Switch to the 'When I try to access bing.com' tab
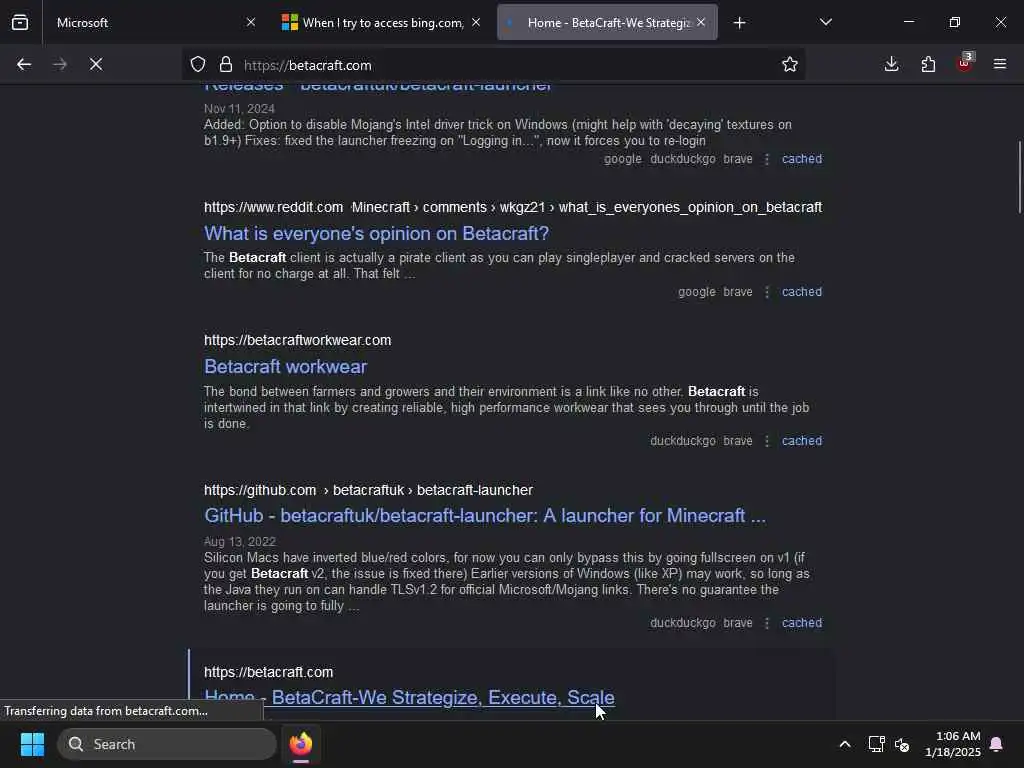The height and width of the screenshot is (768, 1024). [381, 22]
